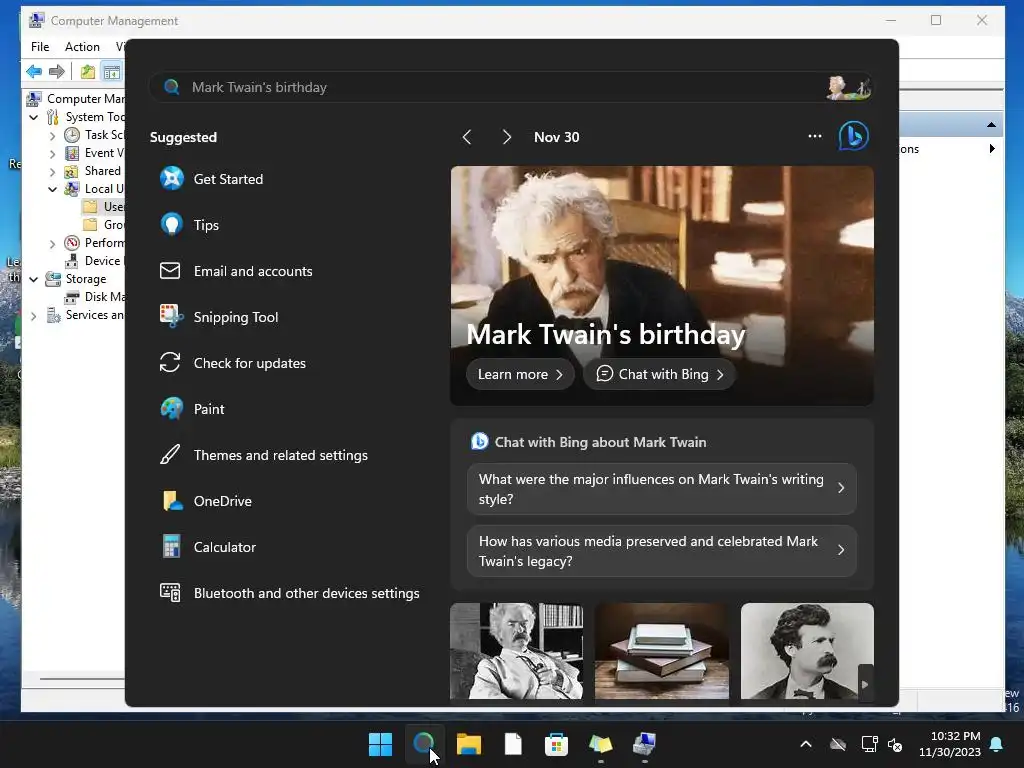Expand Task Scheduler tree node
The height and width of the screenshot is (768, 1024).
coord(52,136)
